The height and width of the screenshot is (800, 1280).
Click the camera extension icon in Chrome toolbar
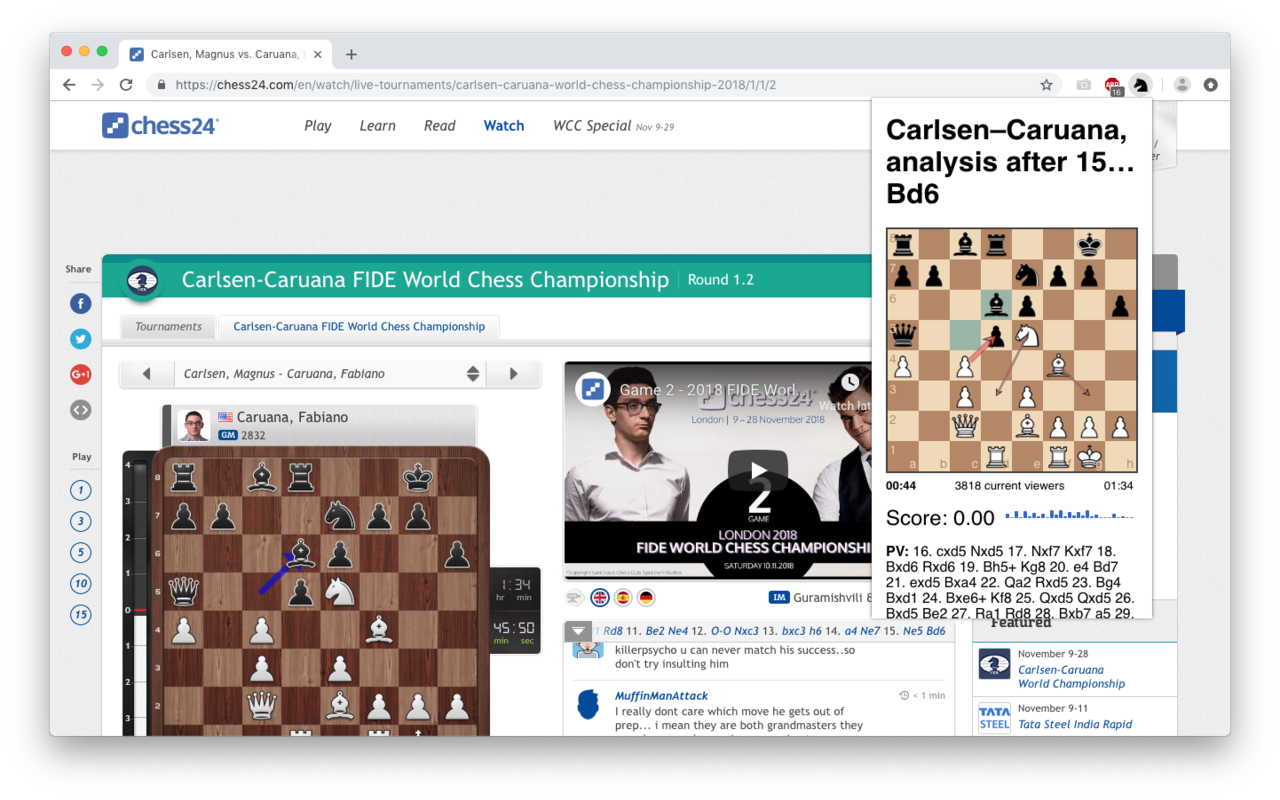point(1083,85)
